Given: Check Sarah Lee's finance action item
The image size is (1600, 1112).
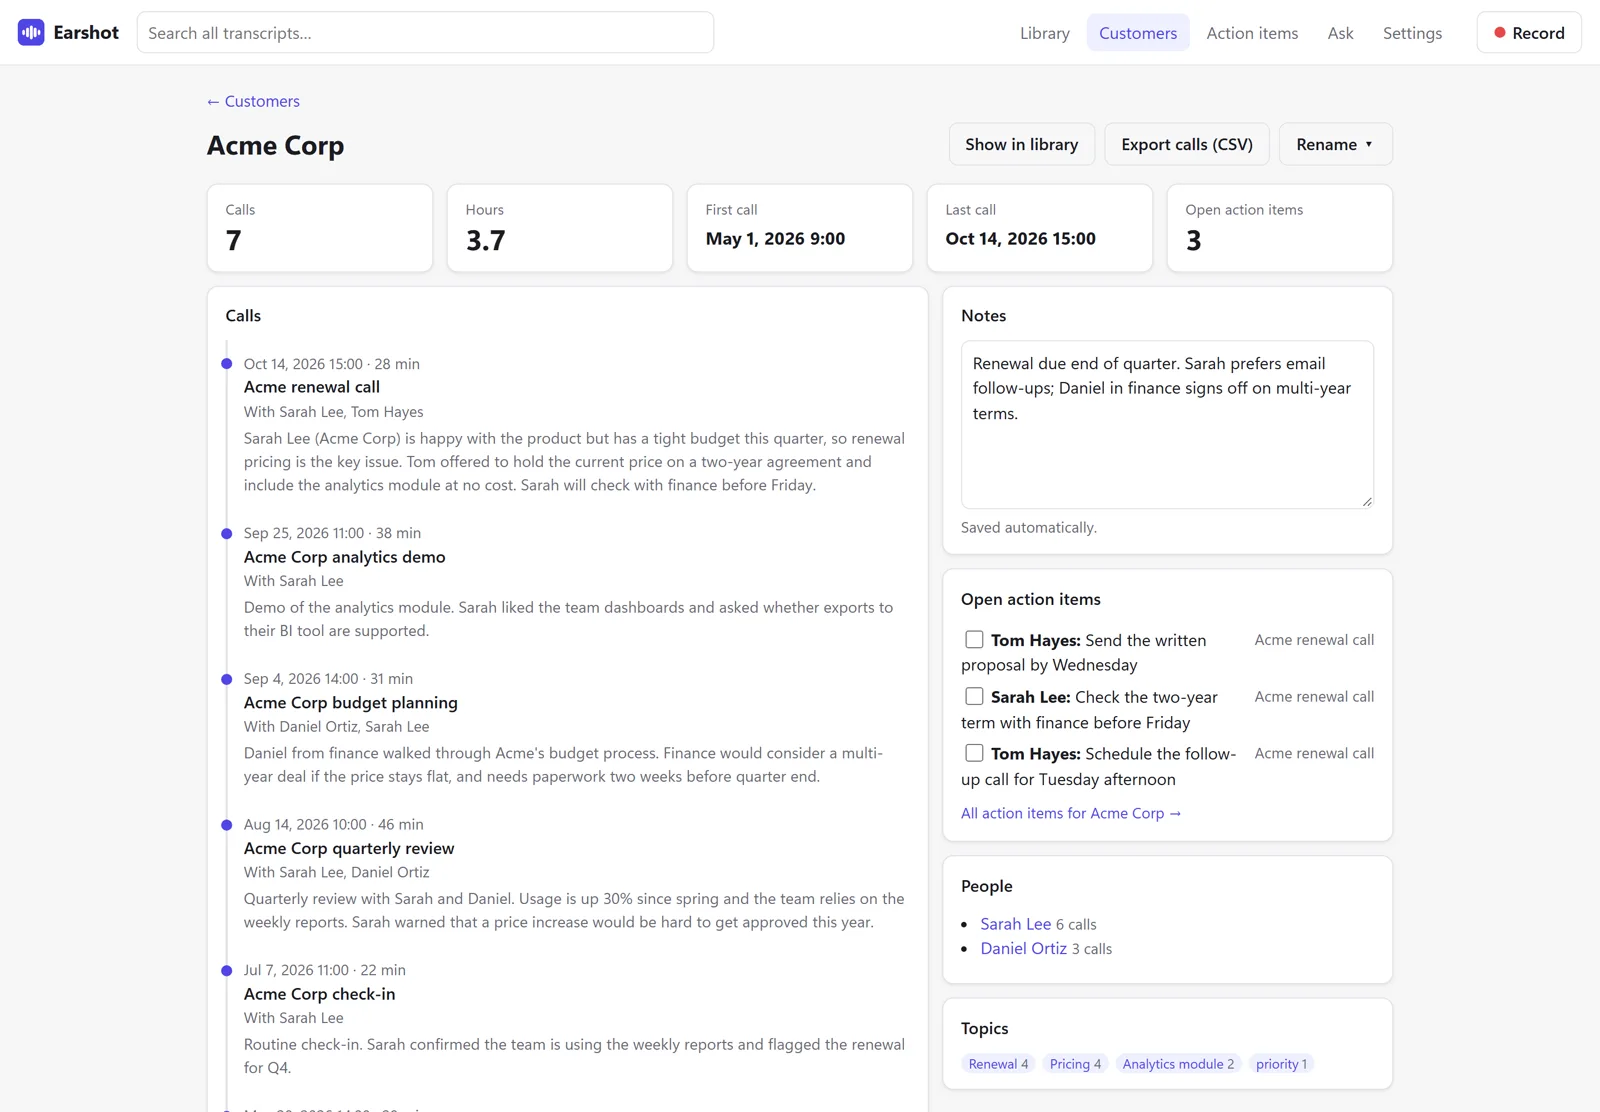Looking at the screenshot, I should [x=974, y=696].
